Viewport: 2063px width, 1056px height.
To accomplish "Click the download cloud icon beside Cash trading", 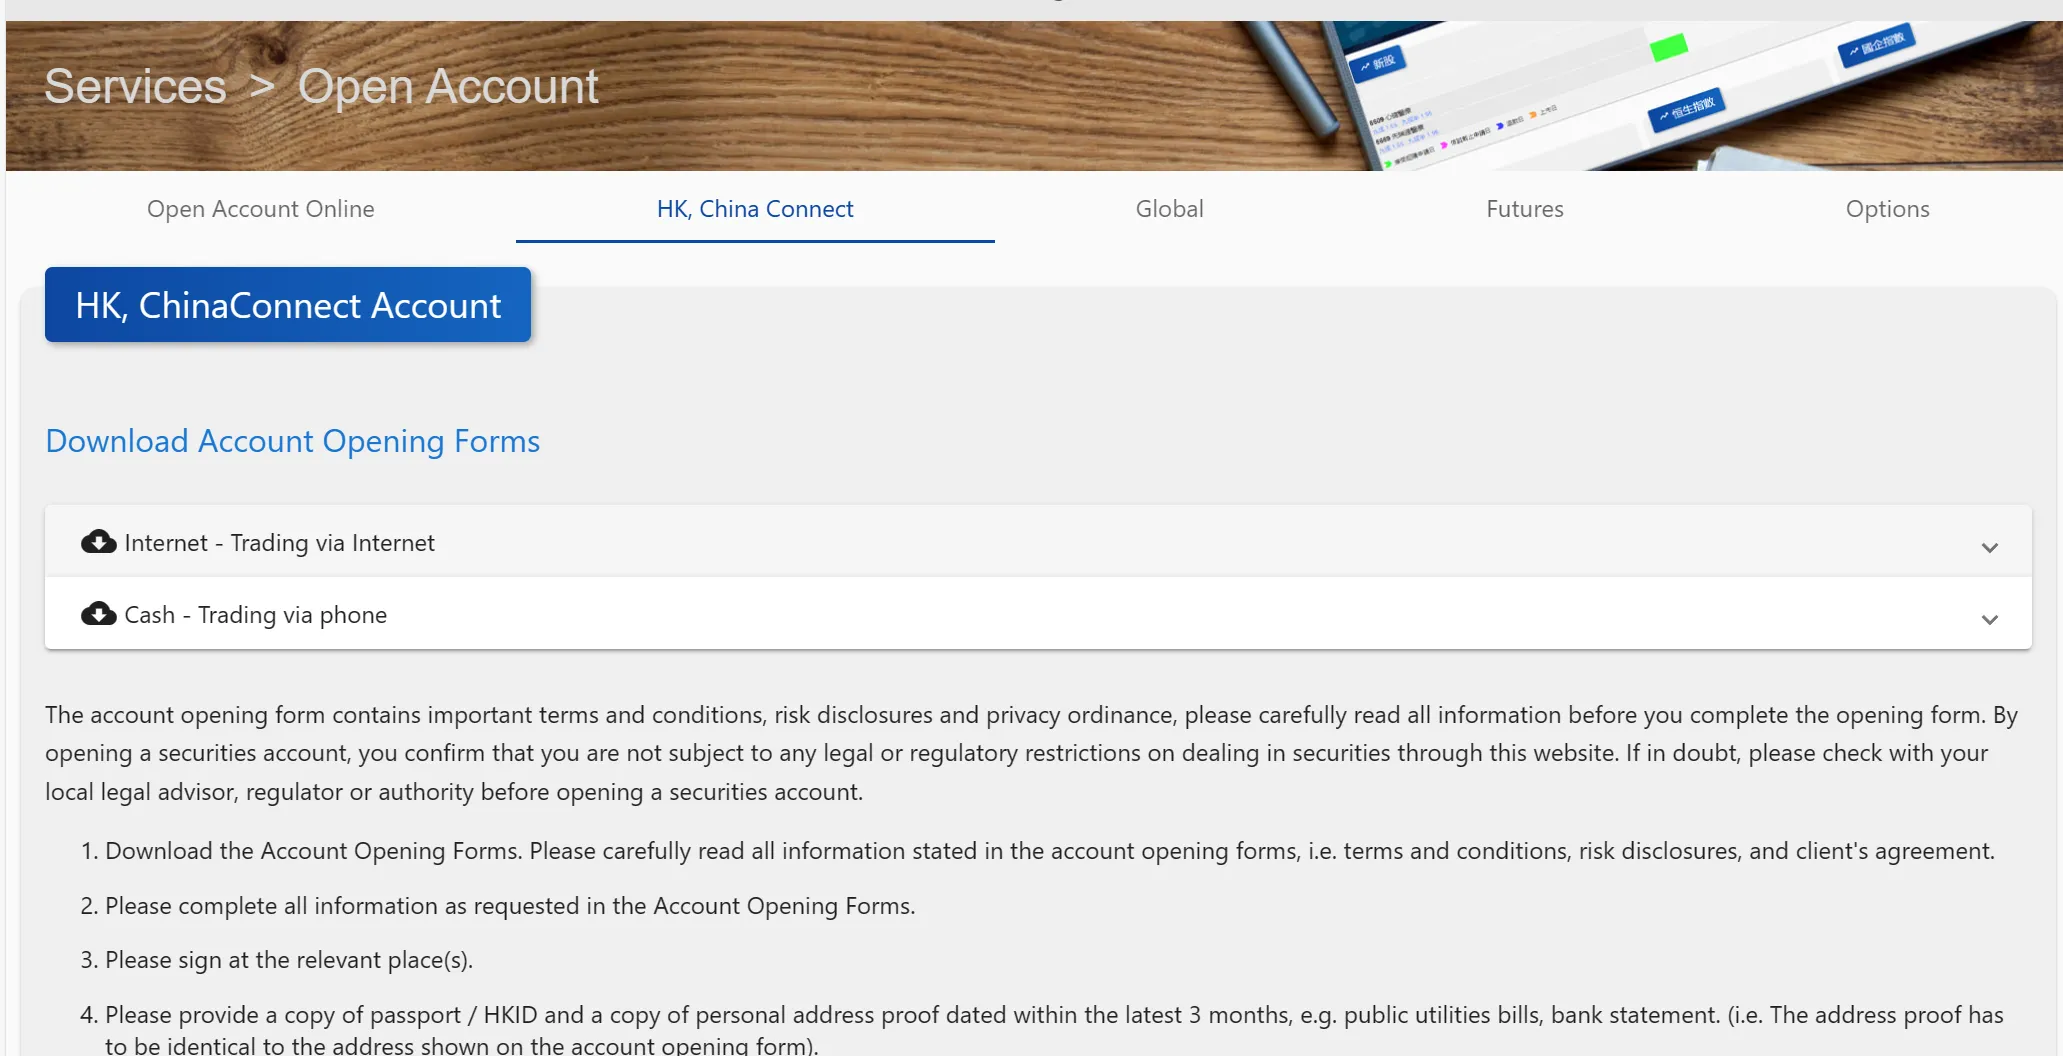I will coord(98,614).
